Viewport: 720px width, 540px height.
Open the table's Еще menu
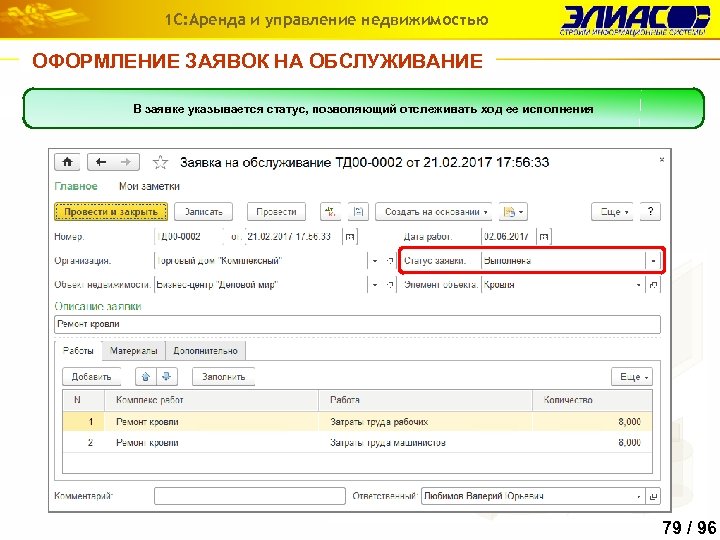point(632,377)
